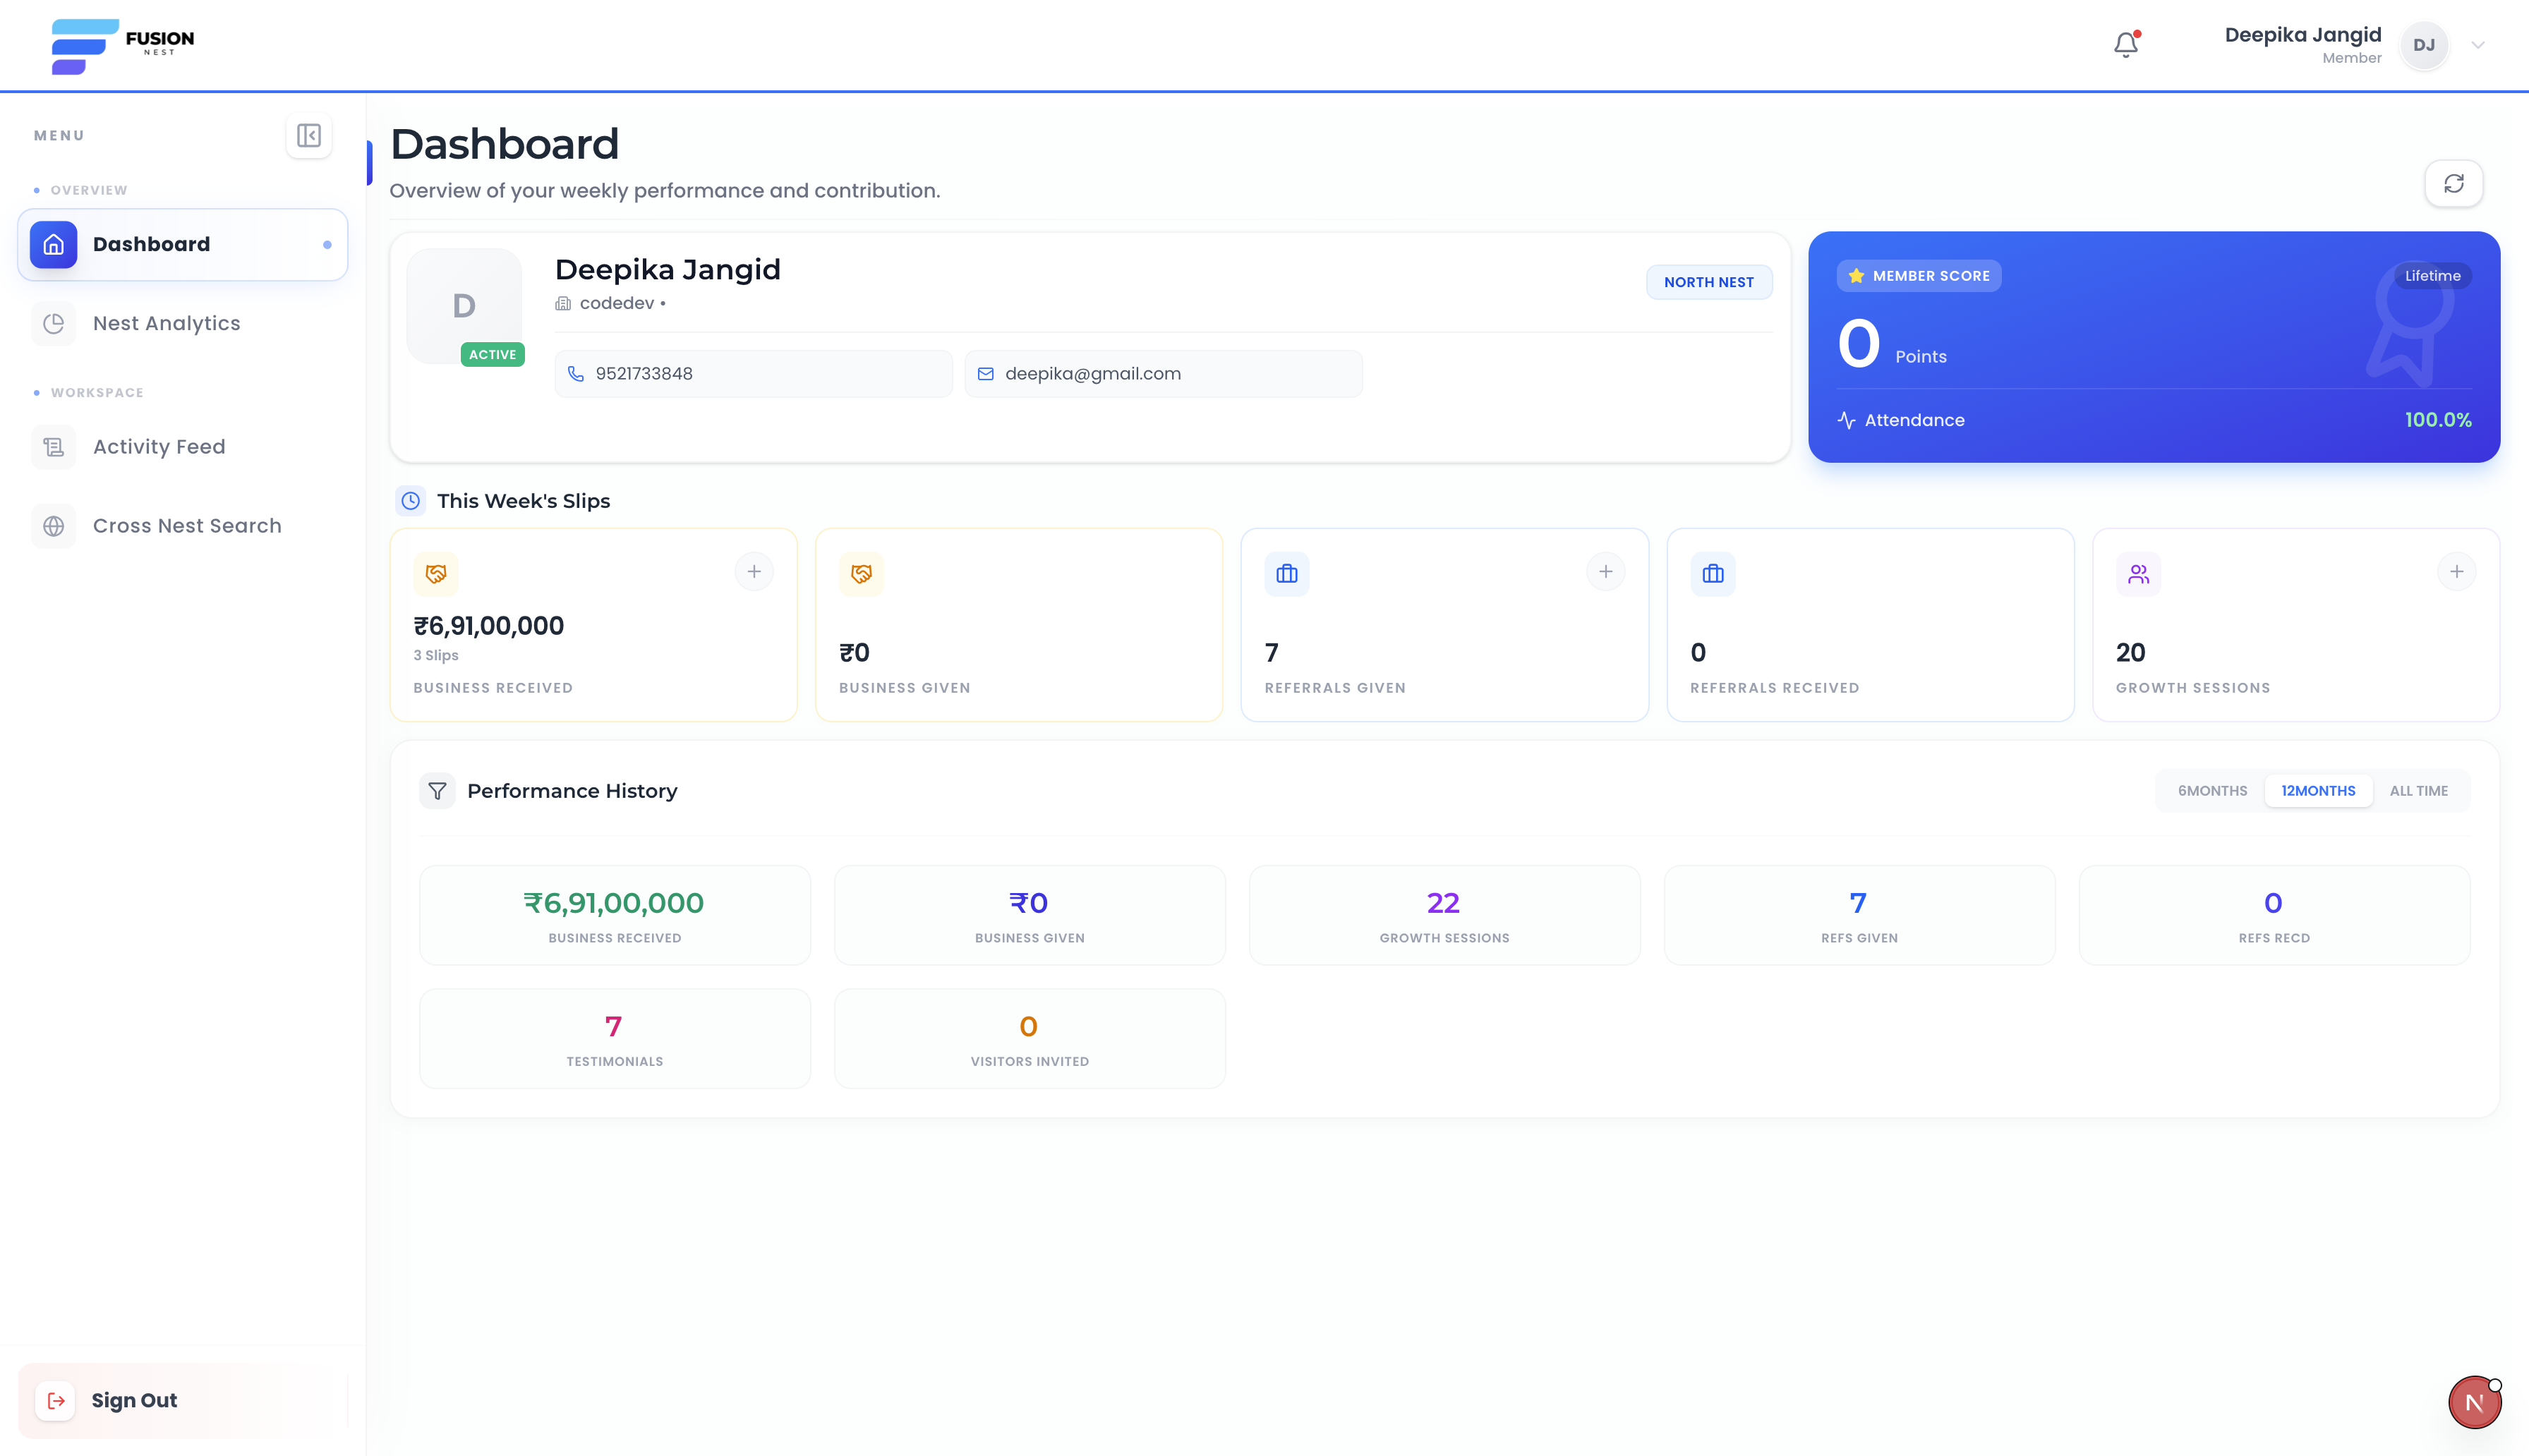Image resolution: width=2529 pixels, height=1456 pixels.
Task: Click the Performance History filter icon
Action: coord(437,790)
